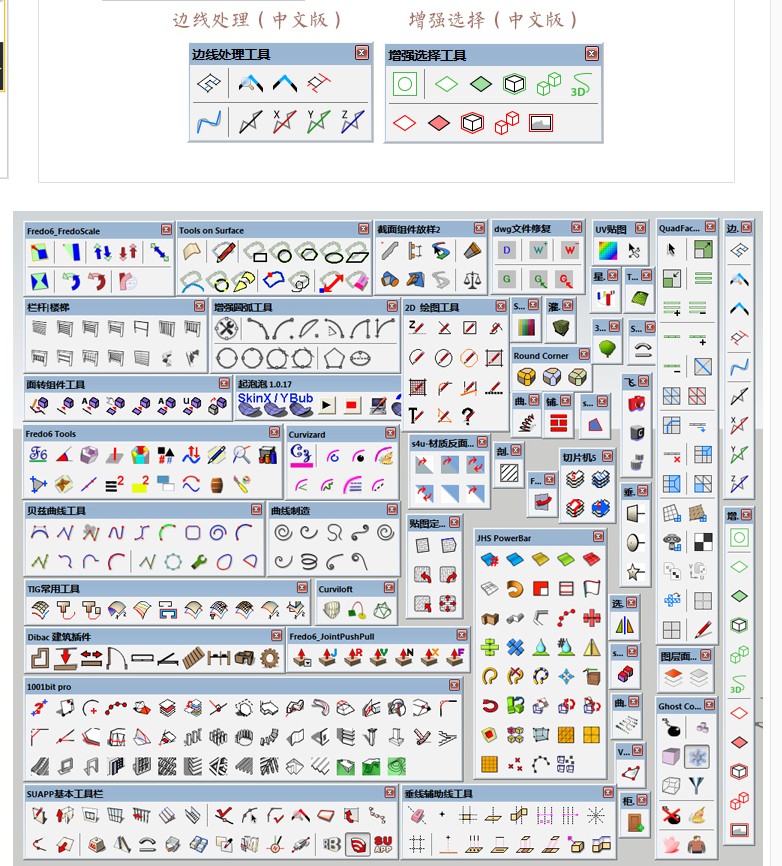Viewport: 782px width, 866px height.
Task: Click the green filled diamond icon in 增强选择工具
Action: tap(480, 84)
